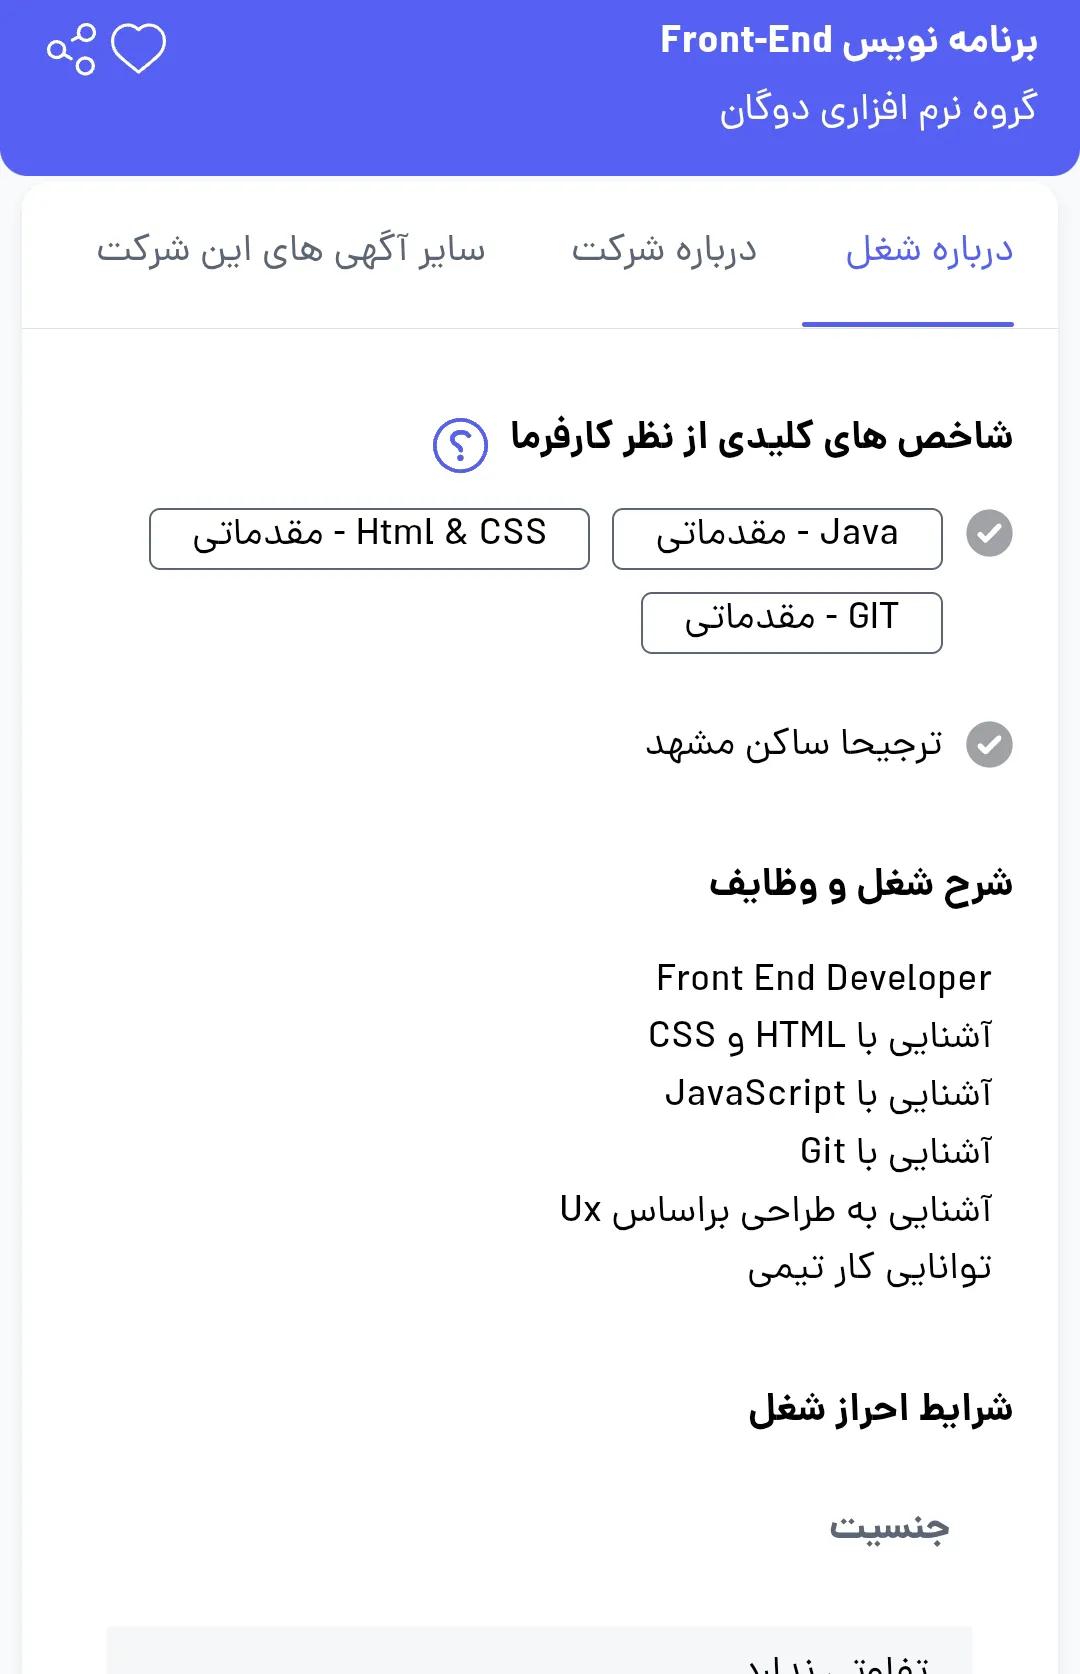Click the Java - مقدماتی skill chip
This screenshot has height=1674, width=1080.
click(x=777, y=536)
